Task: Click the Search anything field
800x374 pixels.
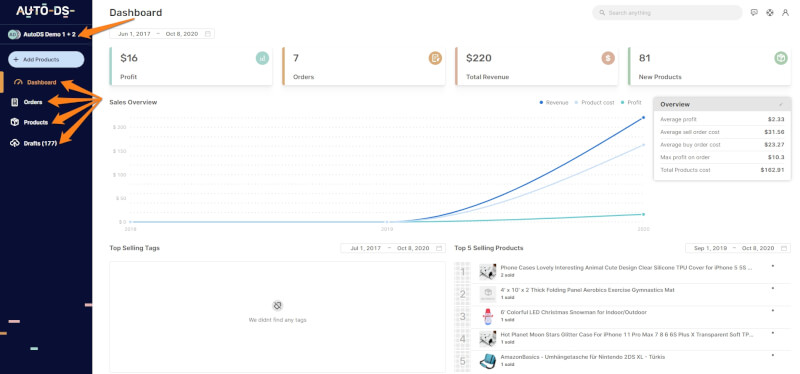Action: (x=667, y=13)
